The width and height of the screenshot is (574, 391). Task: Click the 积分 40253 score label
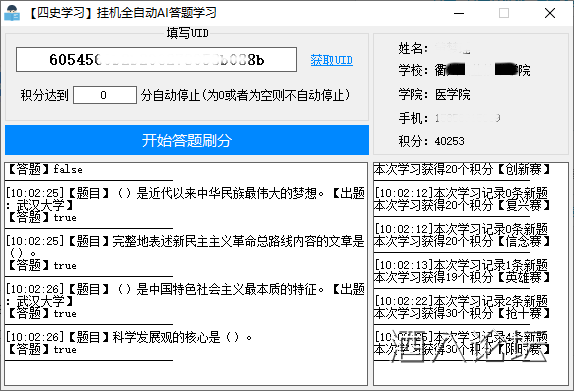[432, 141]
